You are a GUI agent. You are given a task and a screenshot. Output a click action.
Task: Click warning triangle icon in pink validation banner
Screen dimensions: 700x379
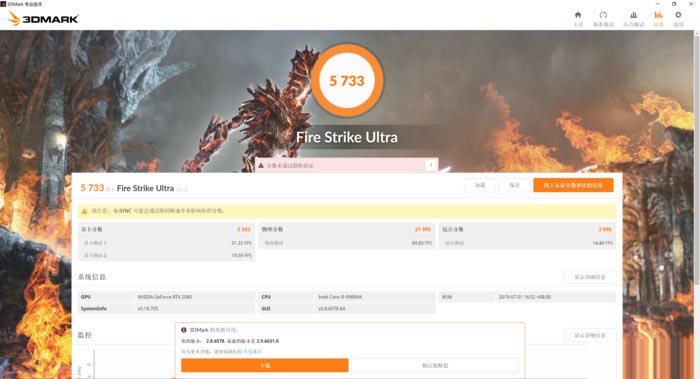[x=261, y=166]
